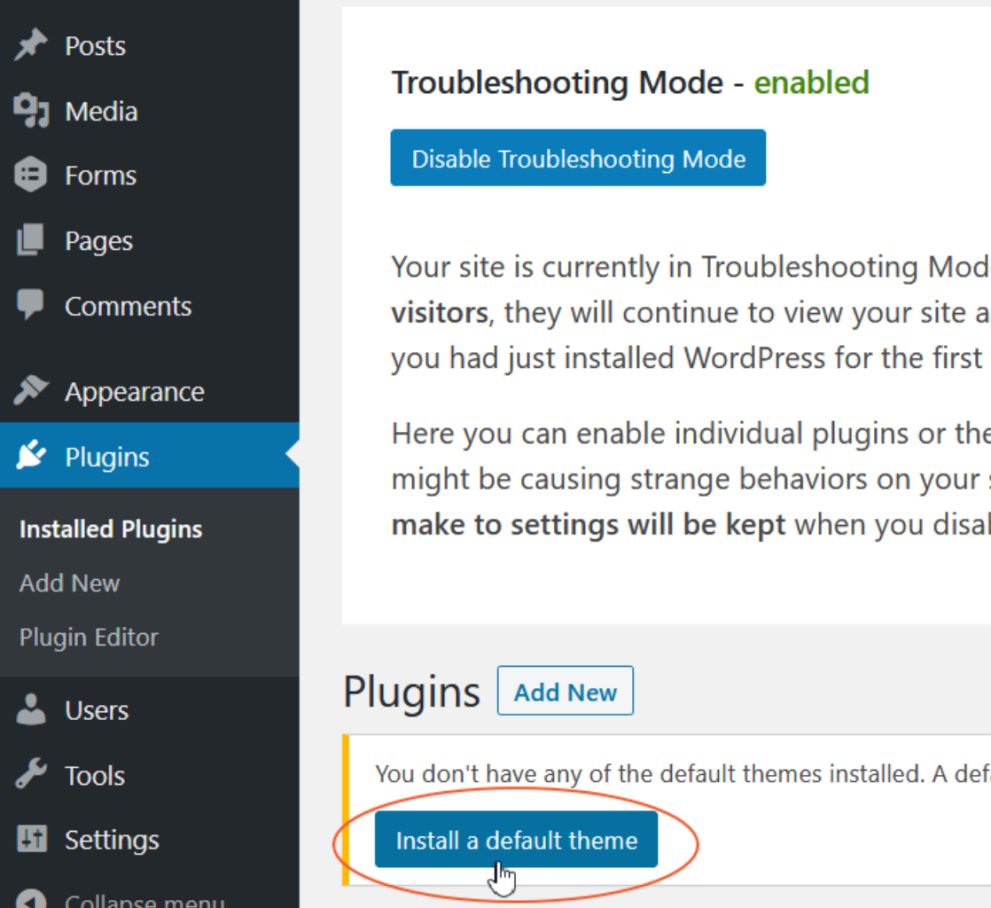This screenshot has width=991, height=908.
Task: Click the Posts pushpin icon
Action: click(32, 46)
